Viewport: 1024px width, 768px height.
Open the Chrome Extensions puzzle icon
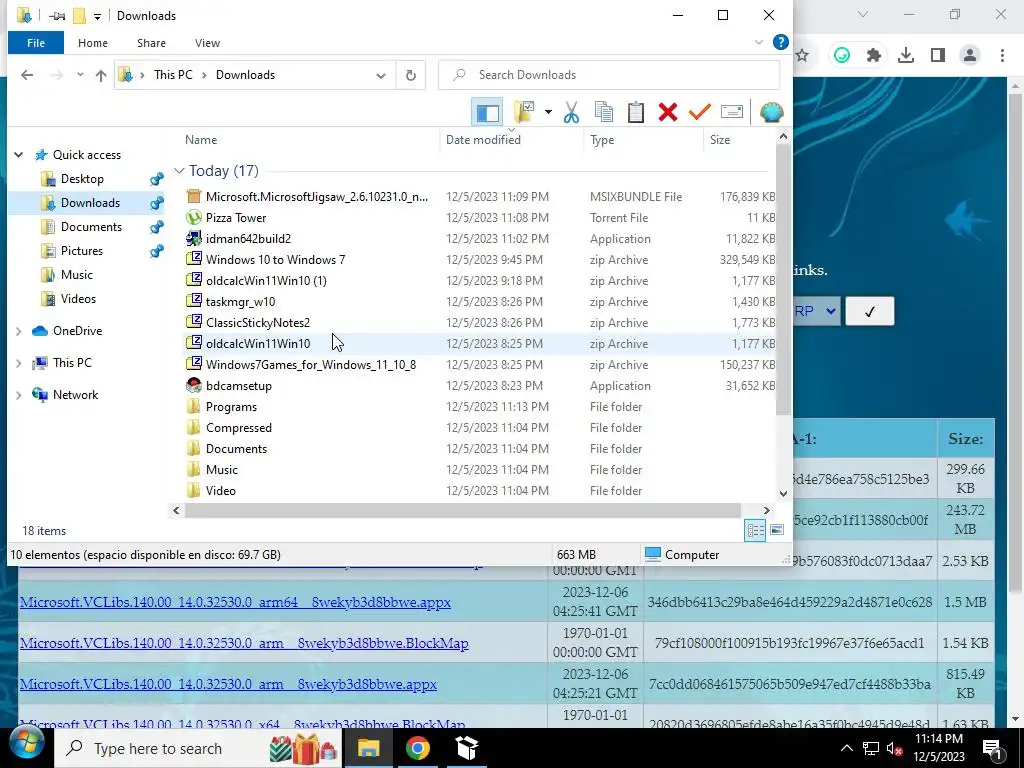coord(874,56)
